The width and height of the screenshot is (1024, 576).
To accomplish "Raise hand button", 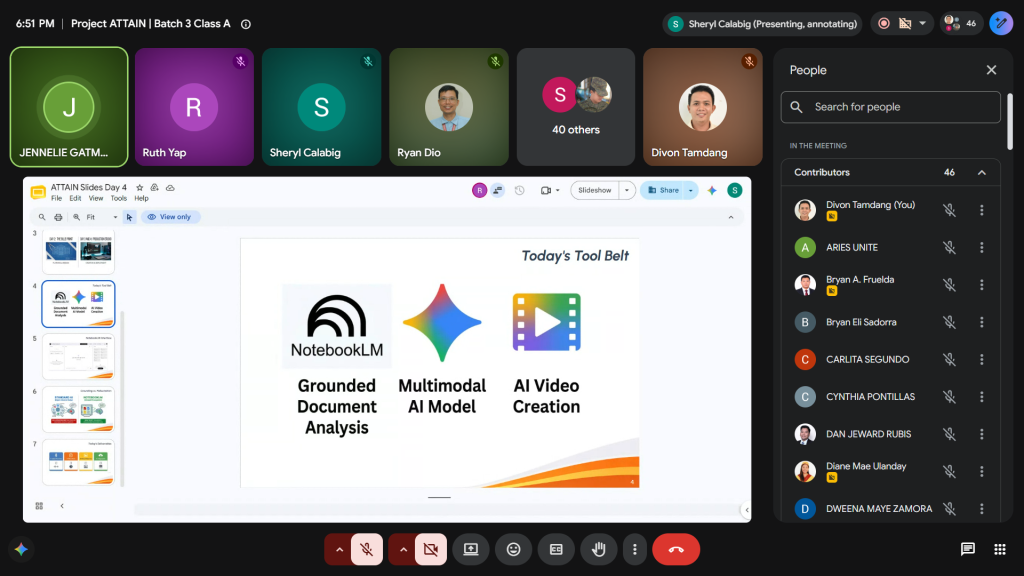I will pos(598,549).
